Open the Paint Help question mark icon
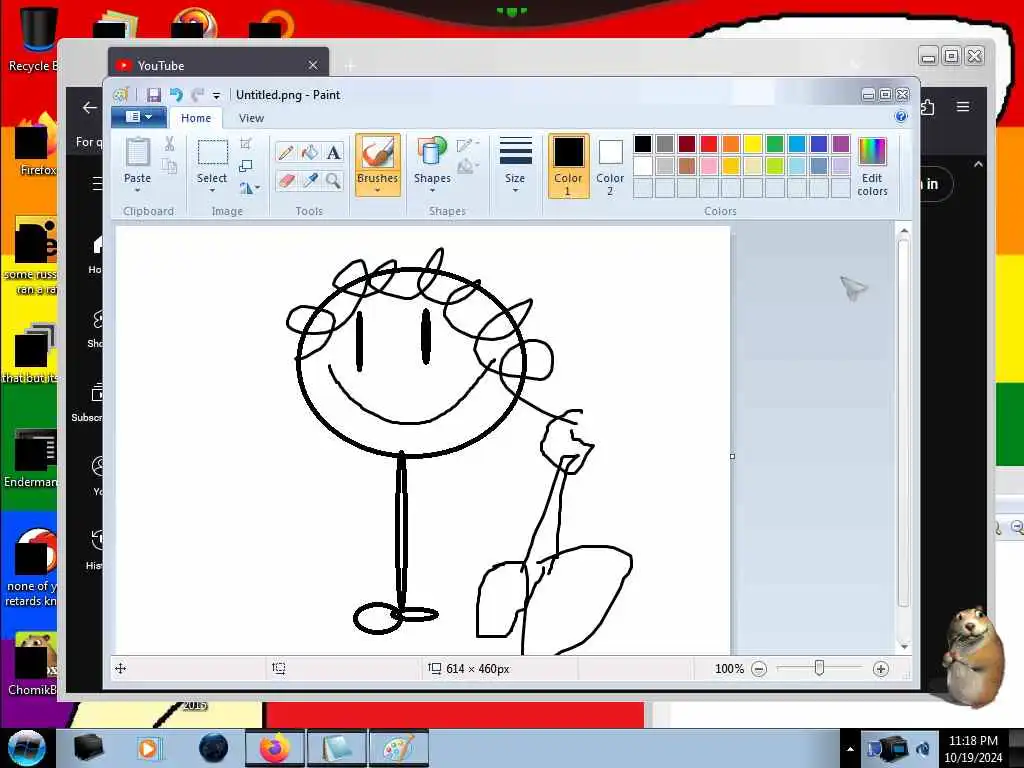The width and height of the screenshot is (1024, 768). click(901, 117)
